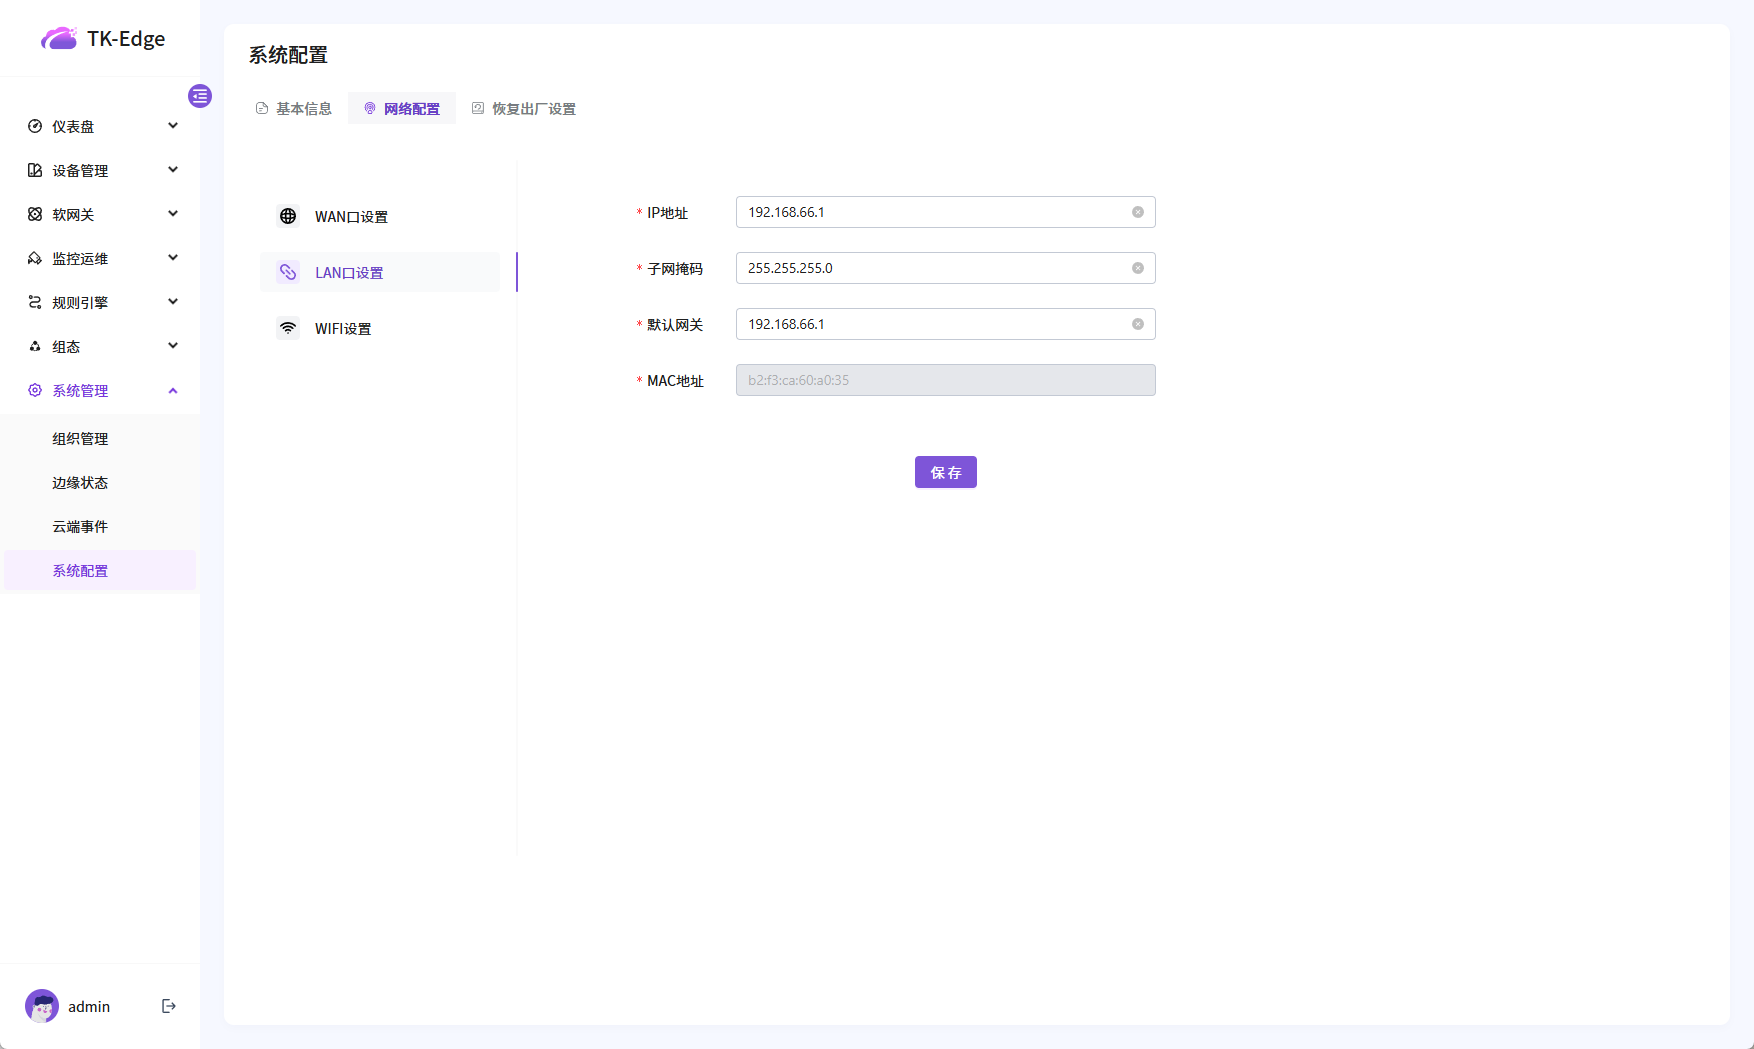This screenshot has height=1049, width=1754.
Task: Open 云端事件 submenu item
Action: [x=80, y=526]
